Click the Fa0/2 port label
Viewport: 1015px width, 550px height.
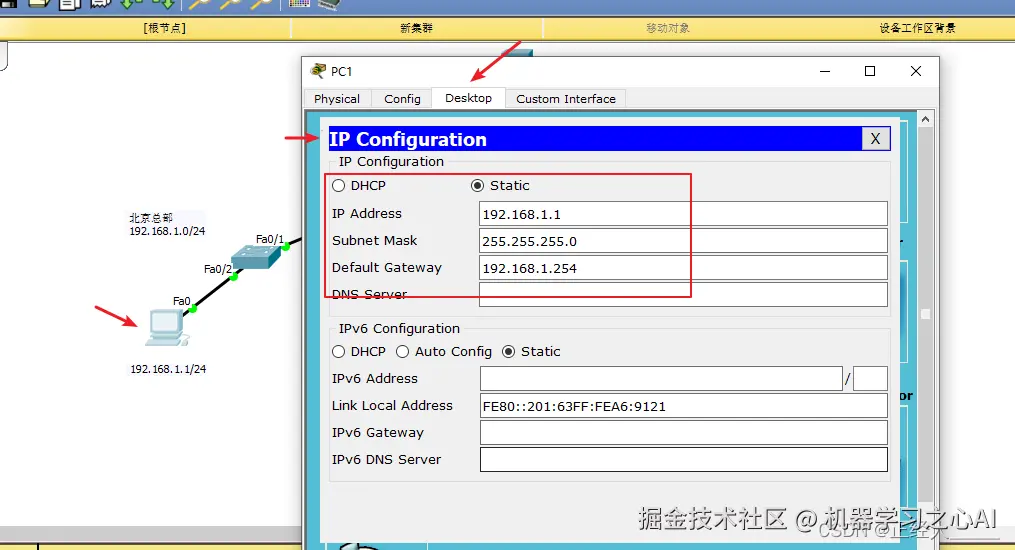click(x=218, y=269)
